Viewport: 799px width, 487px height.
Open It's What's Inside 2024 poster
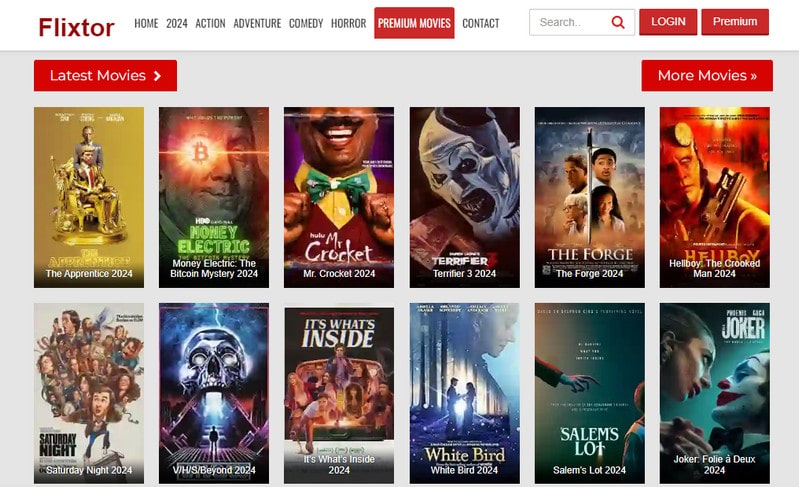tap(339, 393)
